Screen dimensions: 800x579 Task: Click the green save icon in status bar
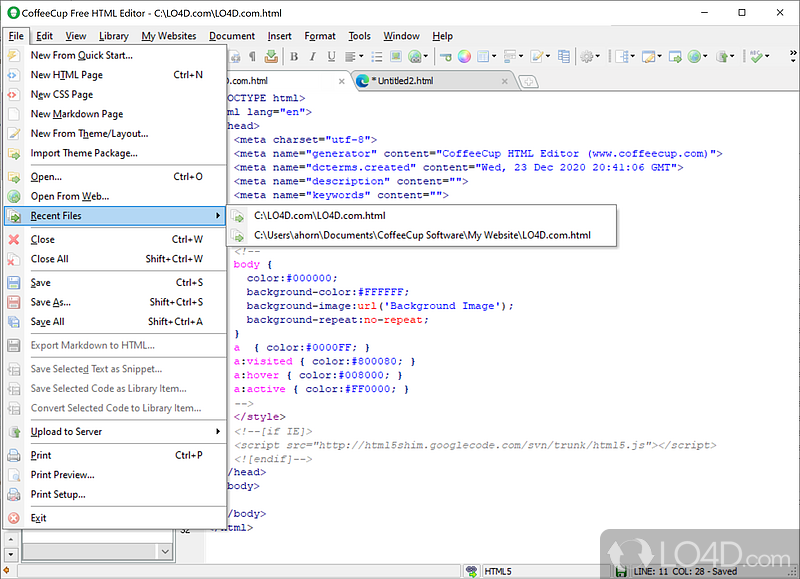click(x=621, y=571)
